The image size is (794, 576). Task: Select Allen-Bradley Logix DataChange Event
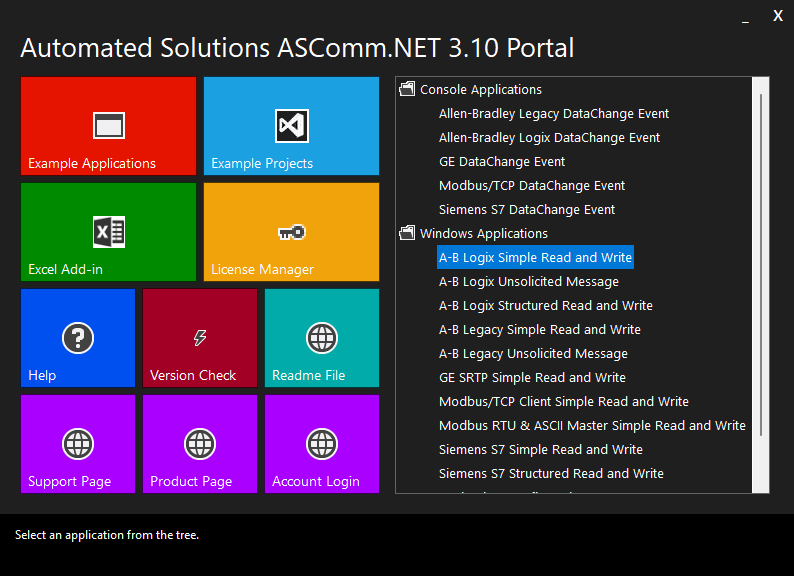(x=549, y=138)
